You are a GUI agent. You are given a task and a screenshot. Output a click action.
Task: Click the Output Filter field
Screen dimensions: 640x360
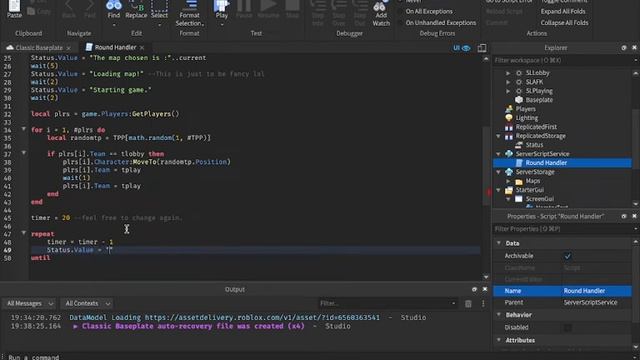(387, 304)
